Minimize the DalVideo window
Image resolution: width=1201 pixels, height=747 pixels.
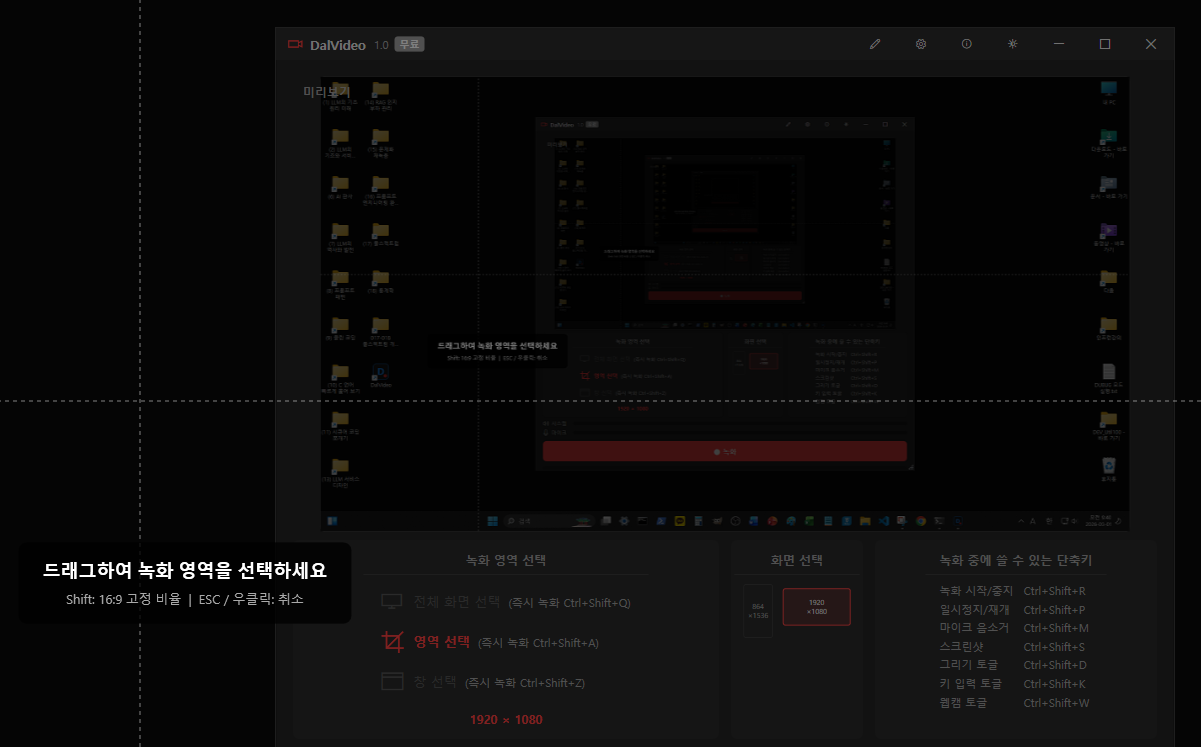pyautogui.click(x=1059, y=44)
